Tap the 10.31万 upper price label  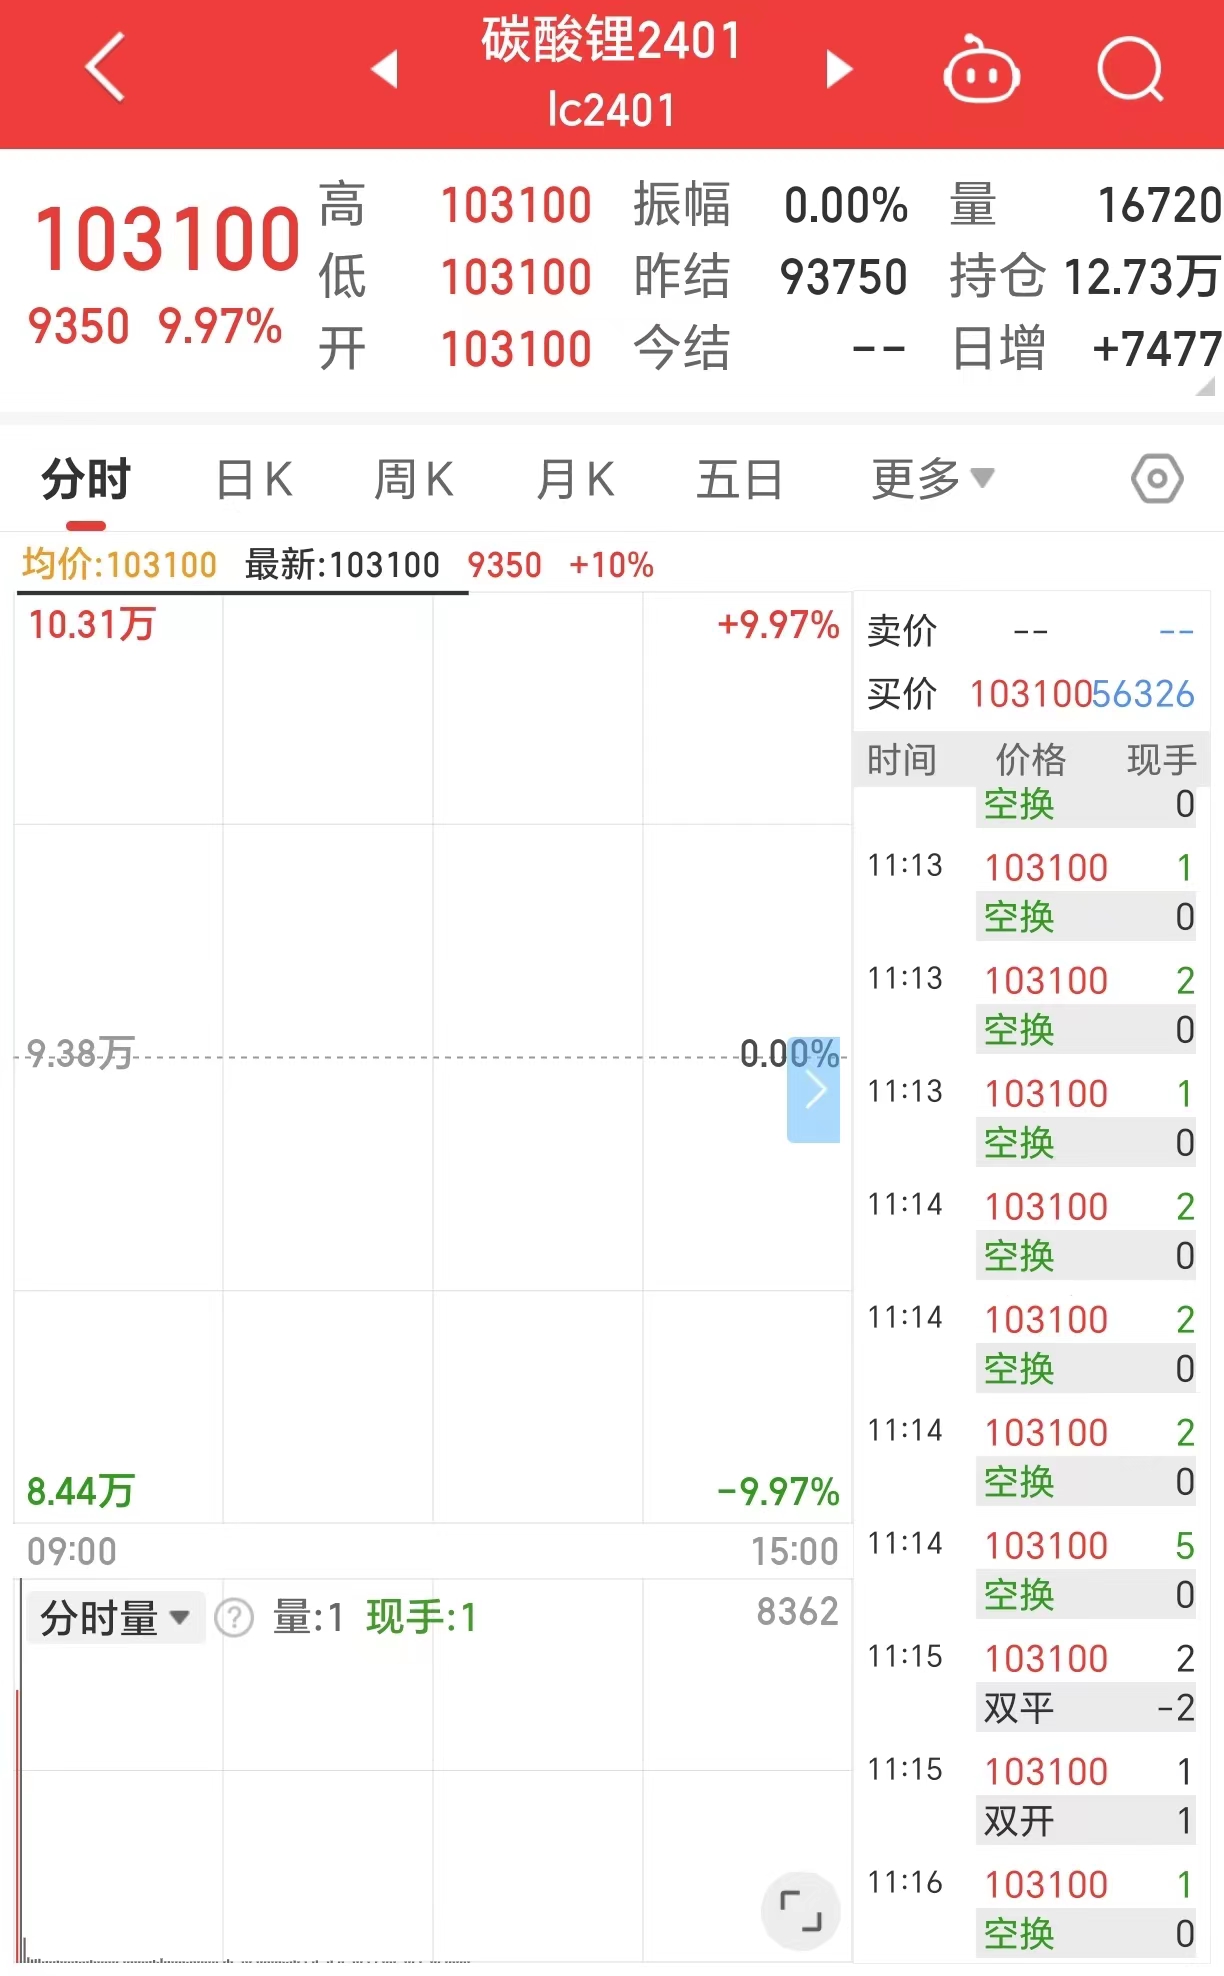91,625
